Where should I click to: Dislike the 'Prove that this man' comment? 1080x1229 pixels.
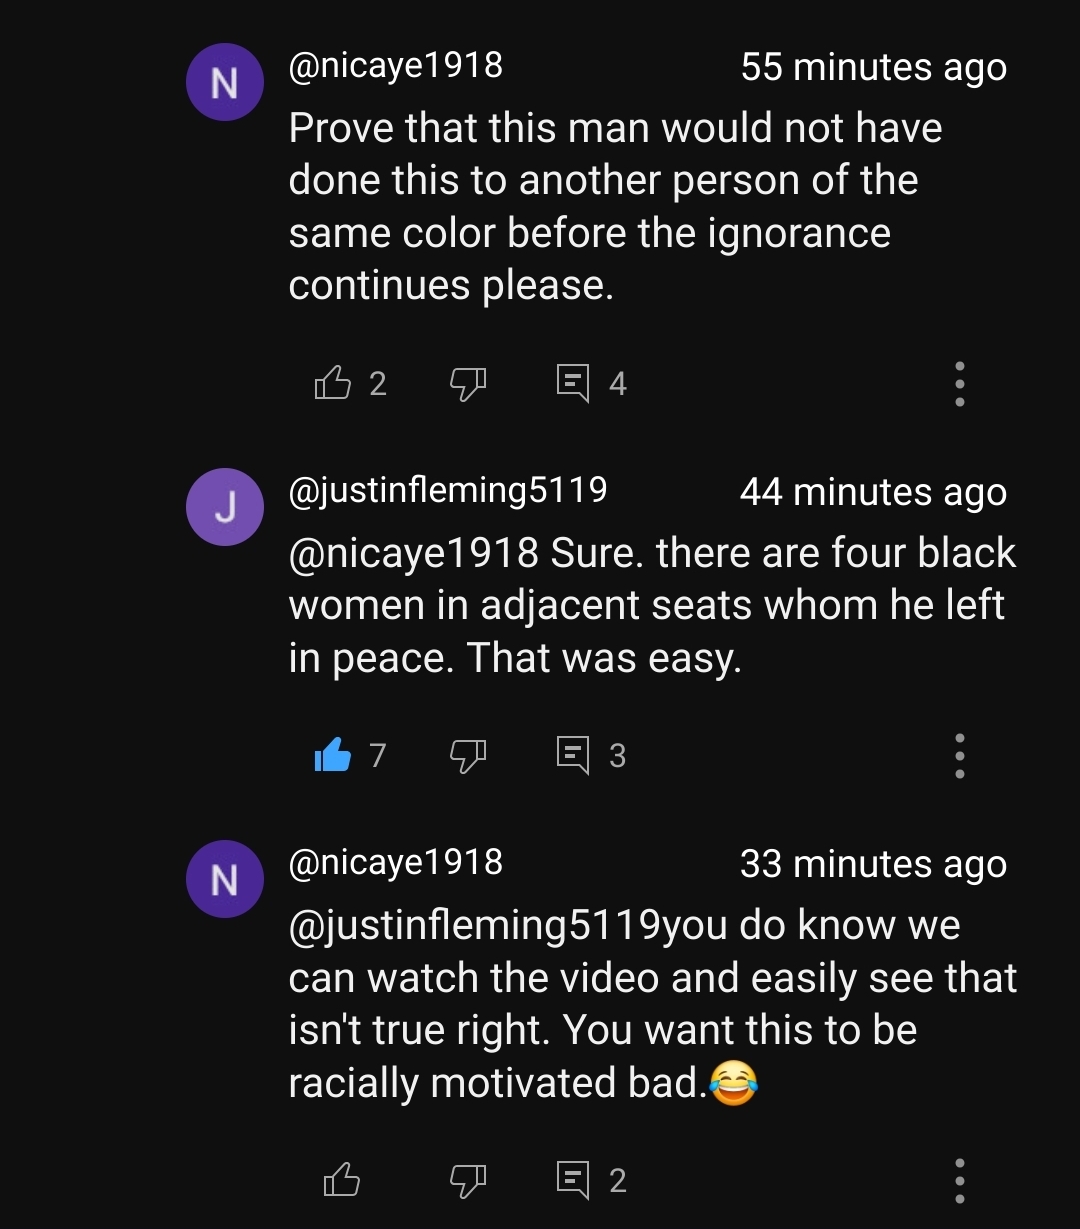467,383
